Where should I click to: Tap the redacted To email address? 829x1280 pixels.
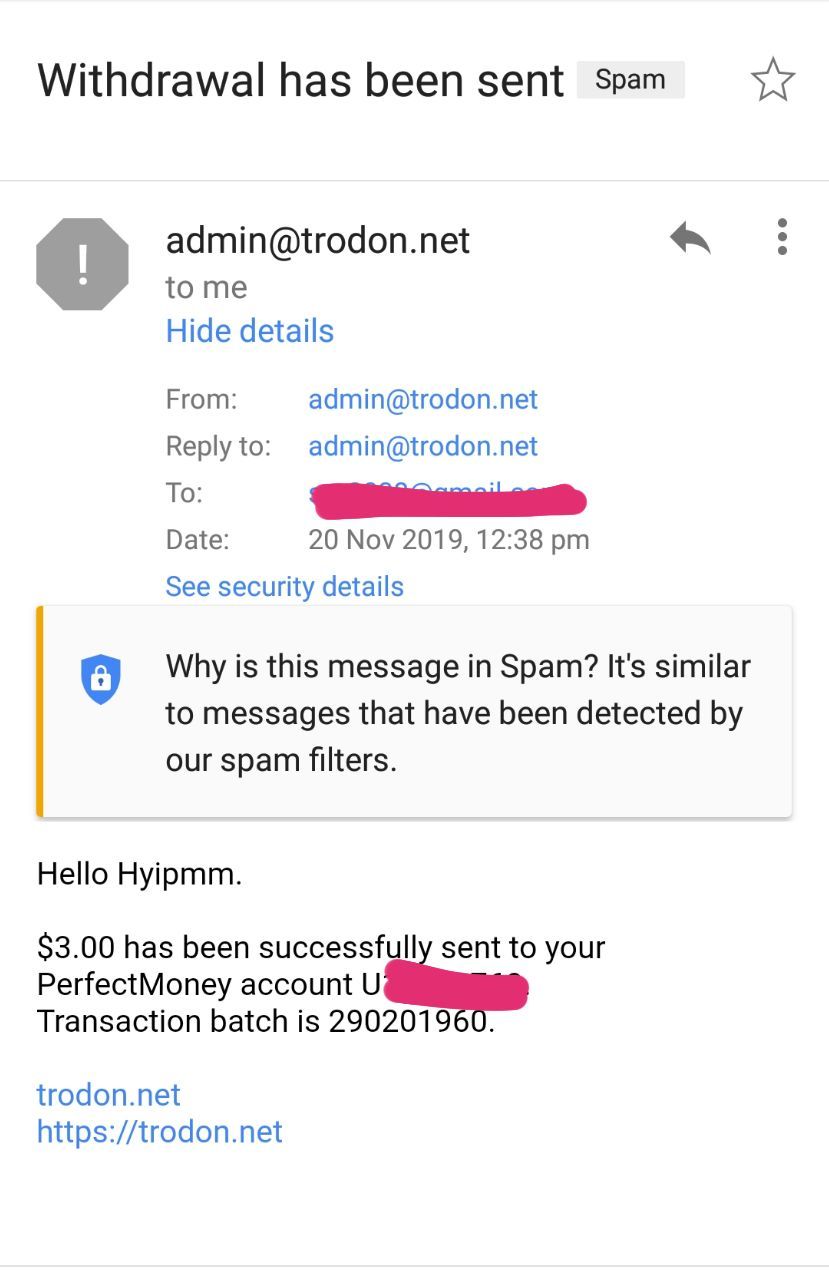tap(446, 497)
